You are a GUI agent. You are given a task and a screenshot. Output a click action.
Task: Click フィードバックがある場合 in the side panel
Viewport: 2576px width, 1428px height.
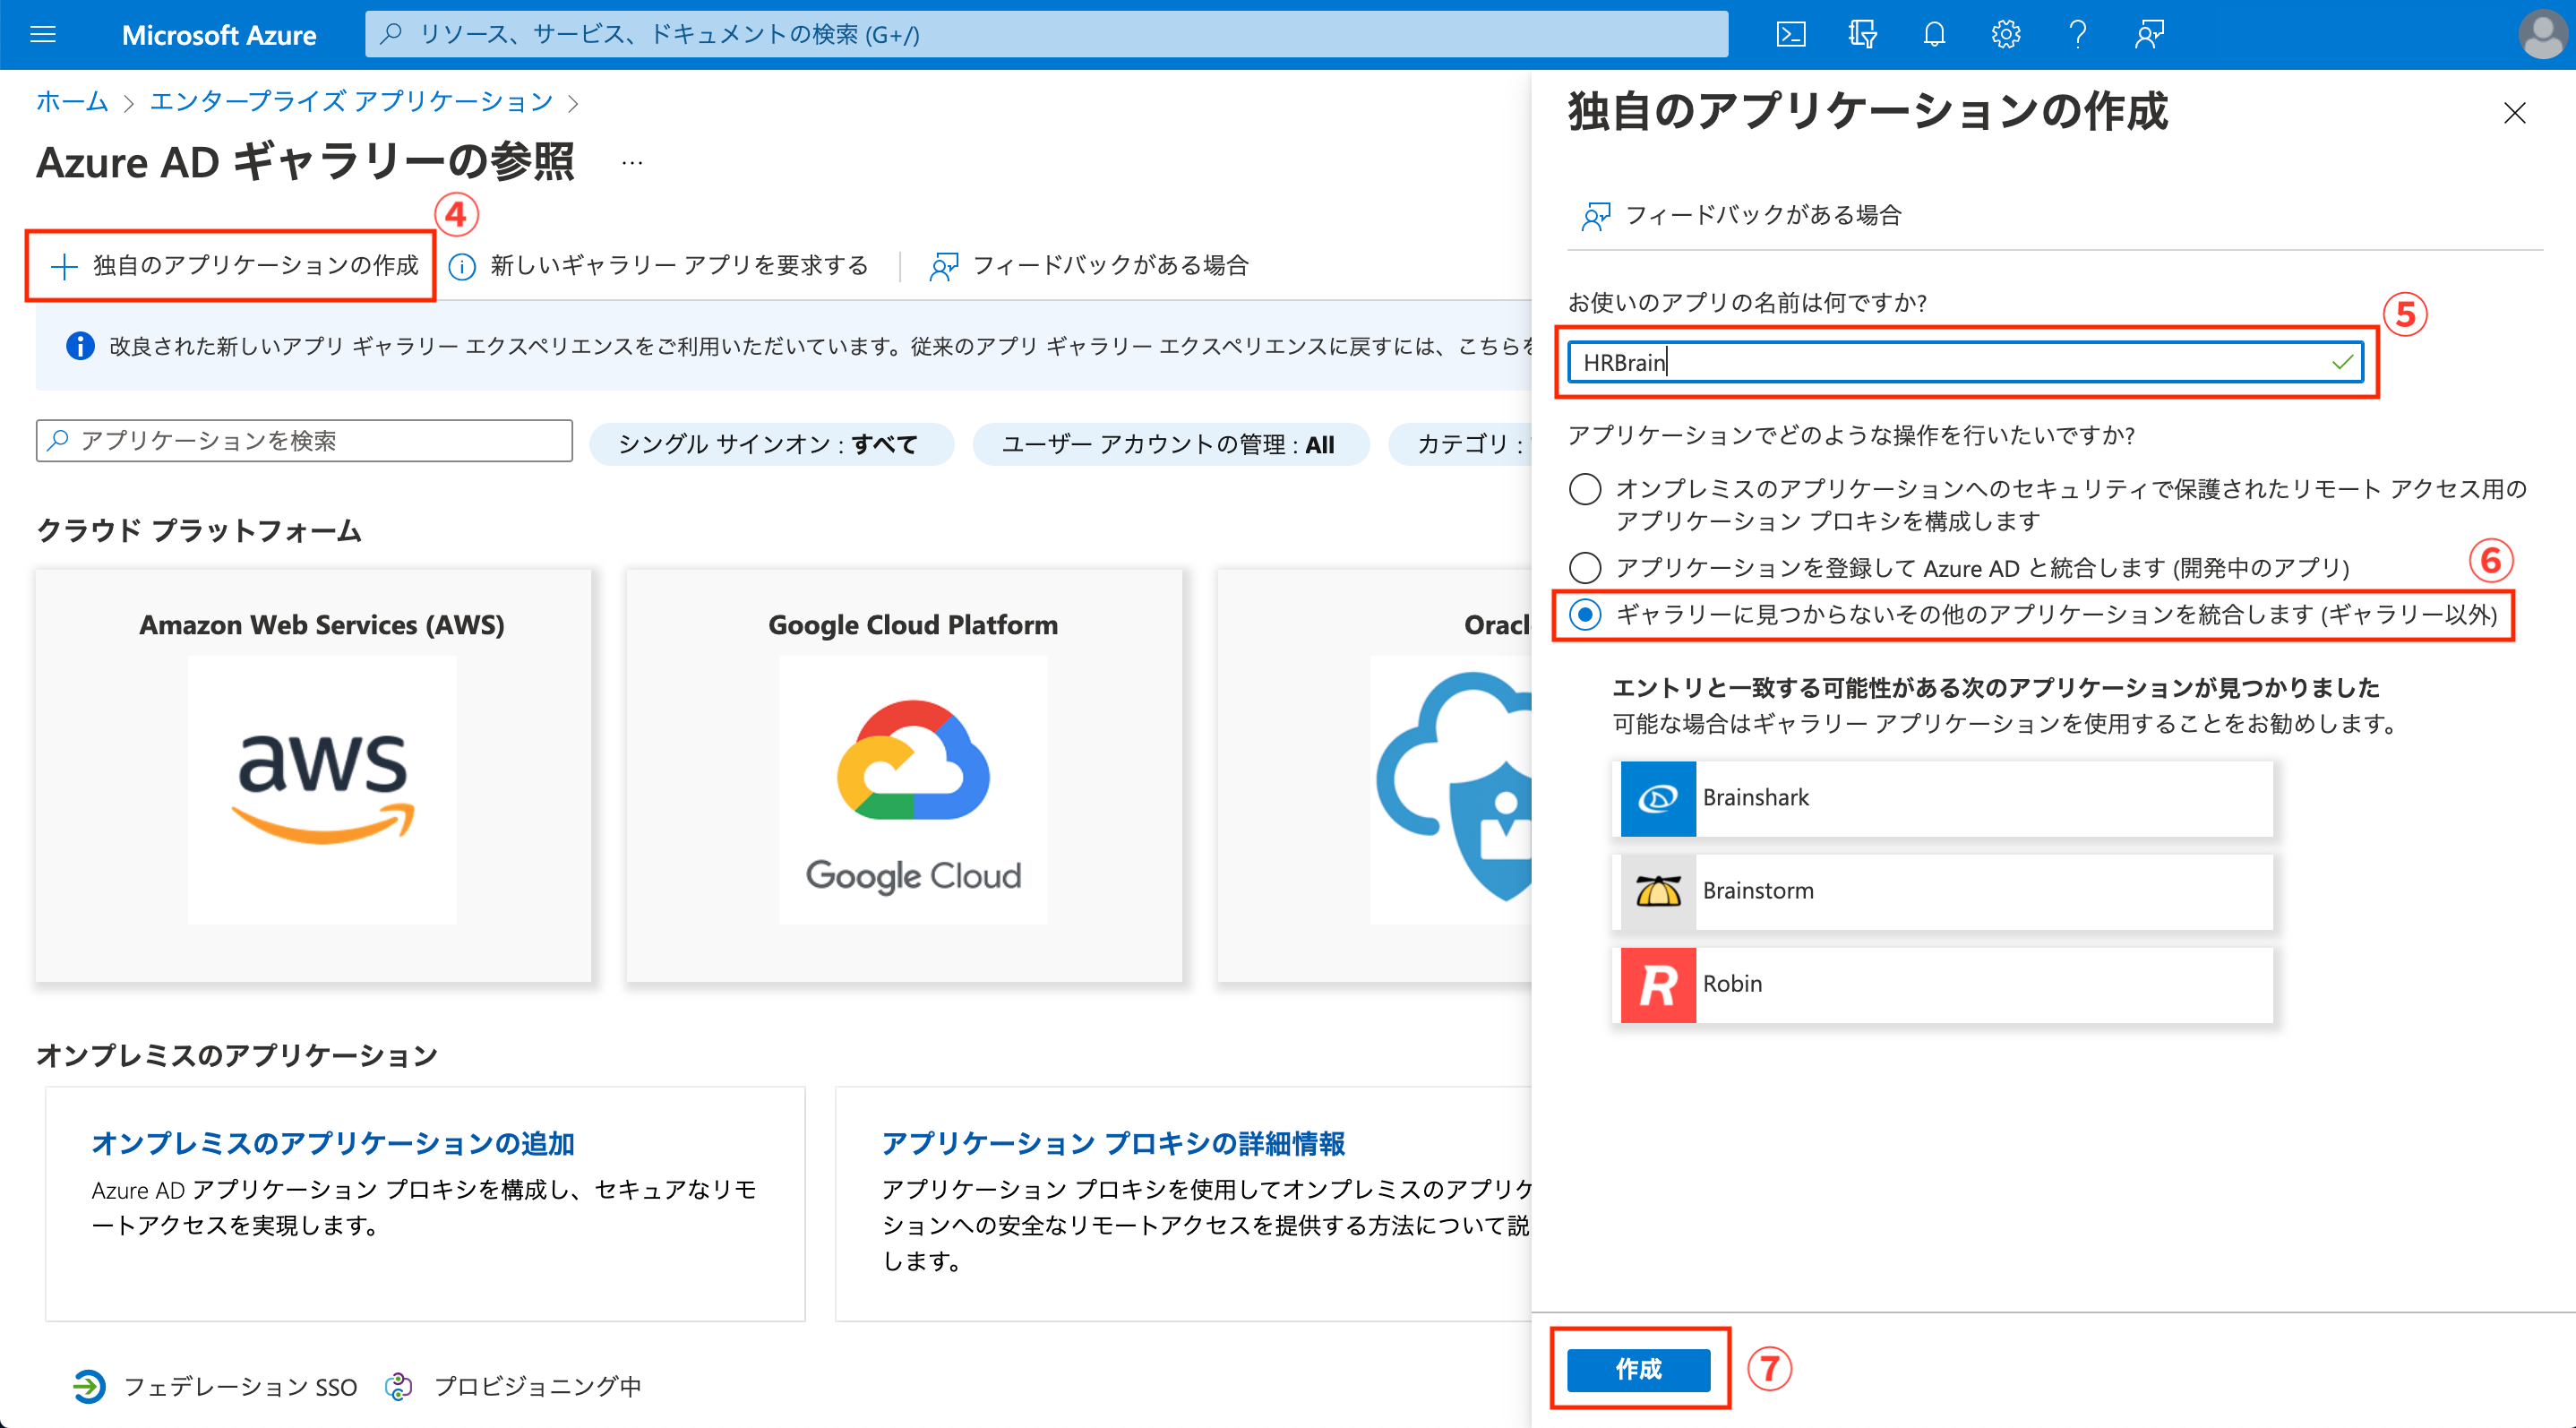click(1741, 215)
